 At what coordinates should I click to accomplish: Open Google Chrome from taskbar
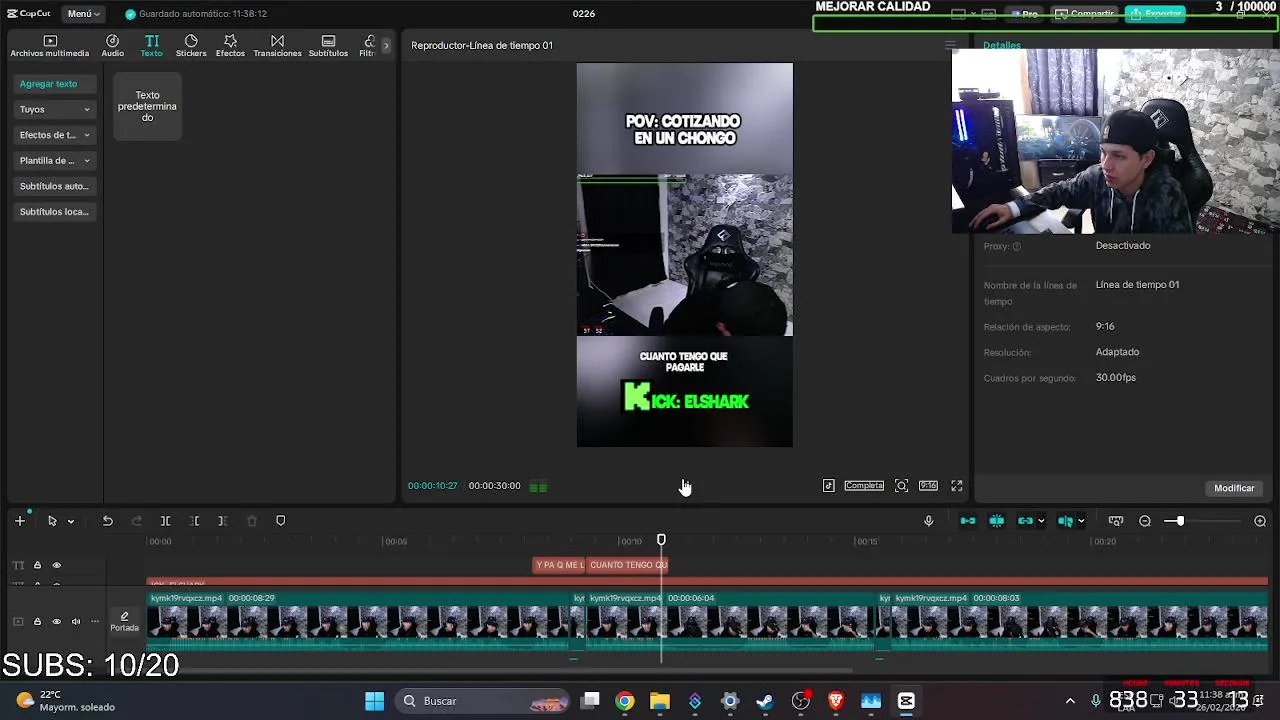(x=624, y=701)
